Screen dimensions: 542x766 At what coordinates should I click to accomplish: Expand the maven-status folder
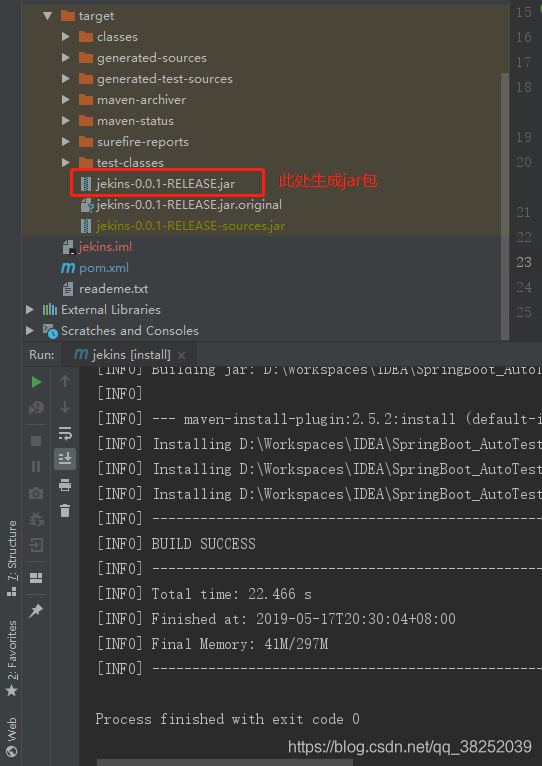point(66,121)
